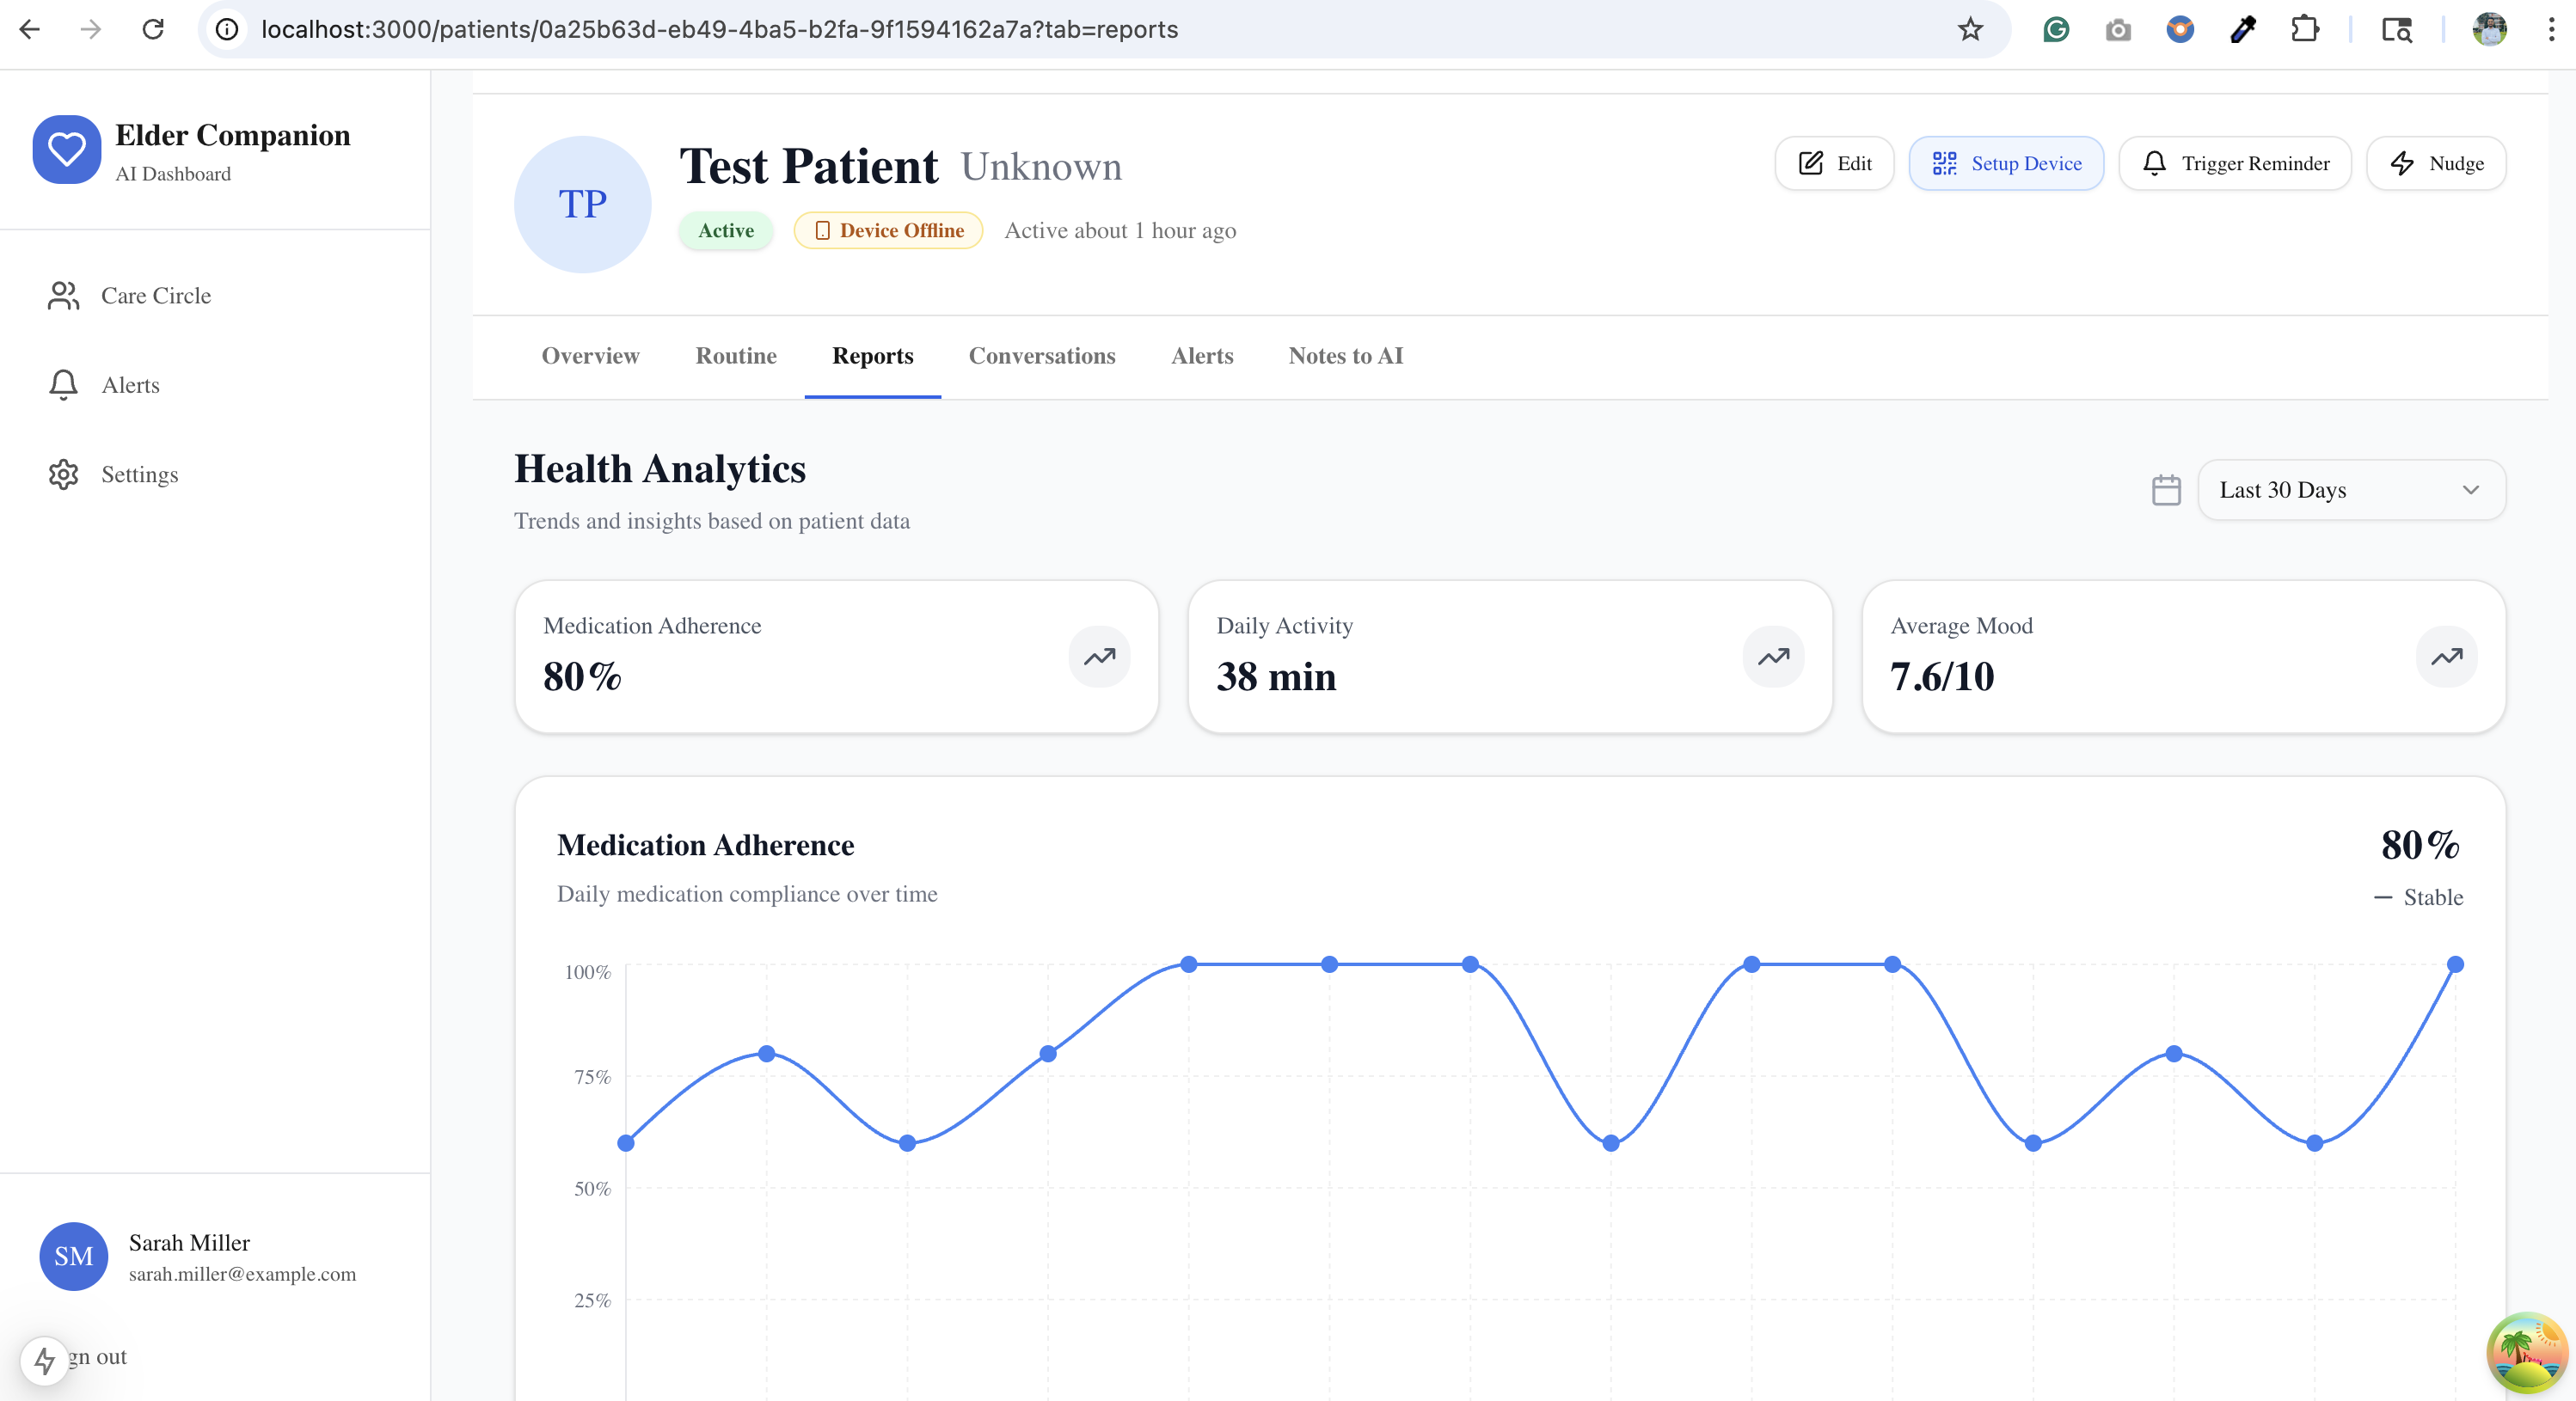This screenshot has width=2576, height=1401.
Task: Open Care Circle in the sidebar
Action: point(155,296)
